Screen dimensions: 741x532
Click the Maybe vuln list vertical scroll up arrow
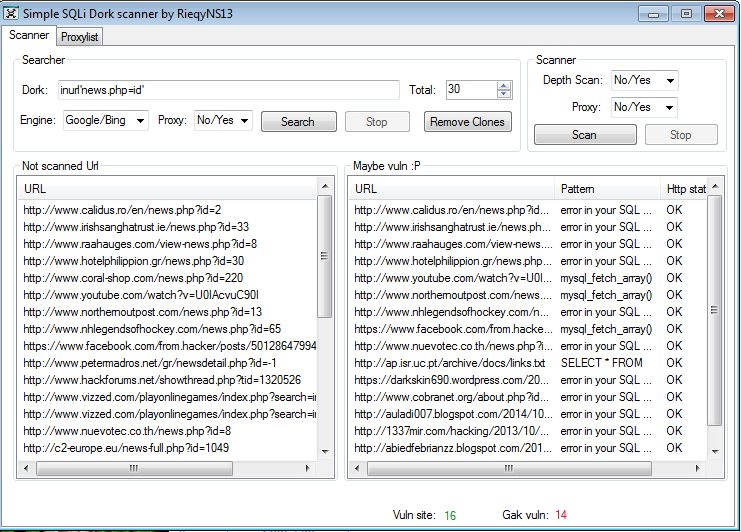[715, 187]
